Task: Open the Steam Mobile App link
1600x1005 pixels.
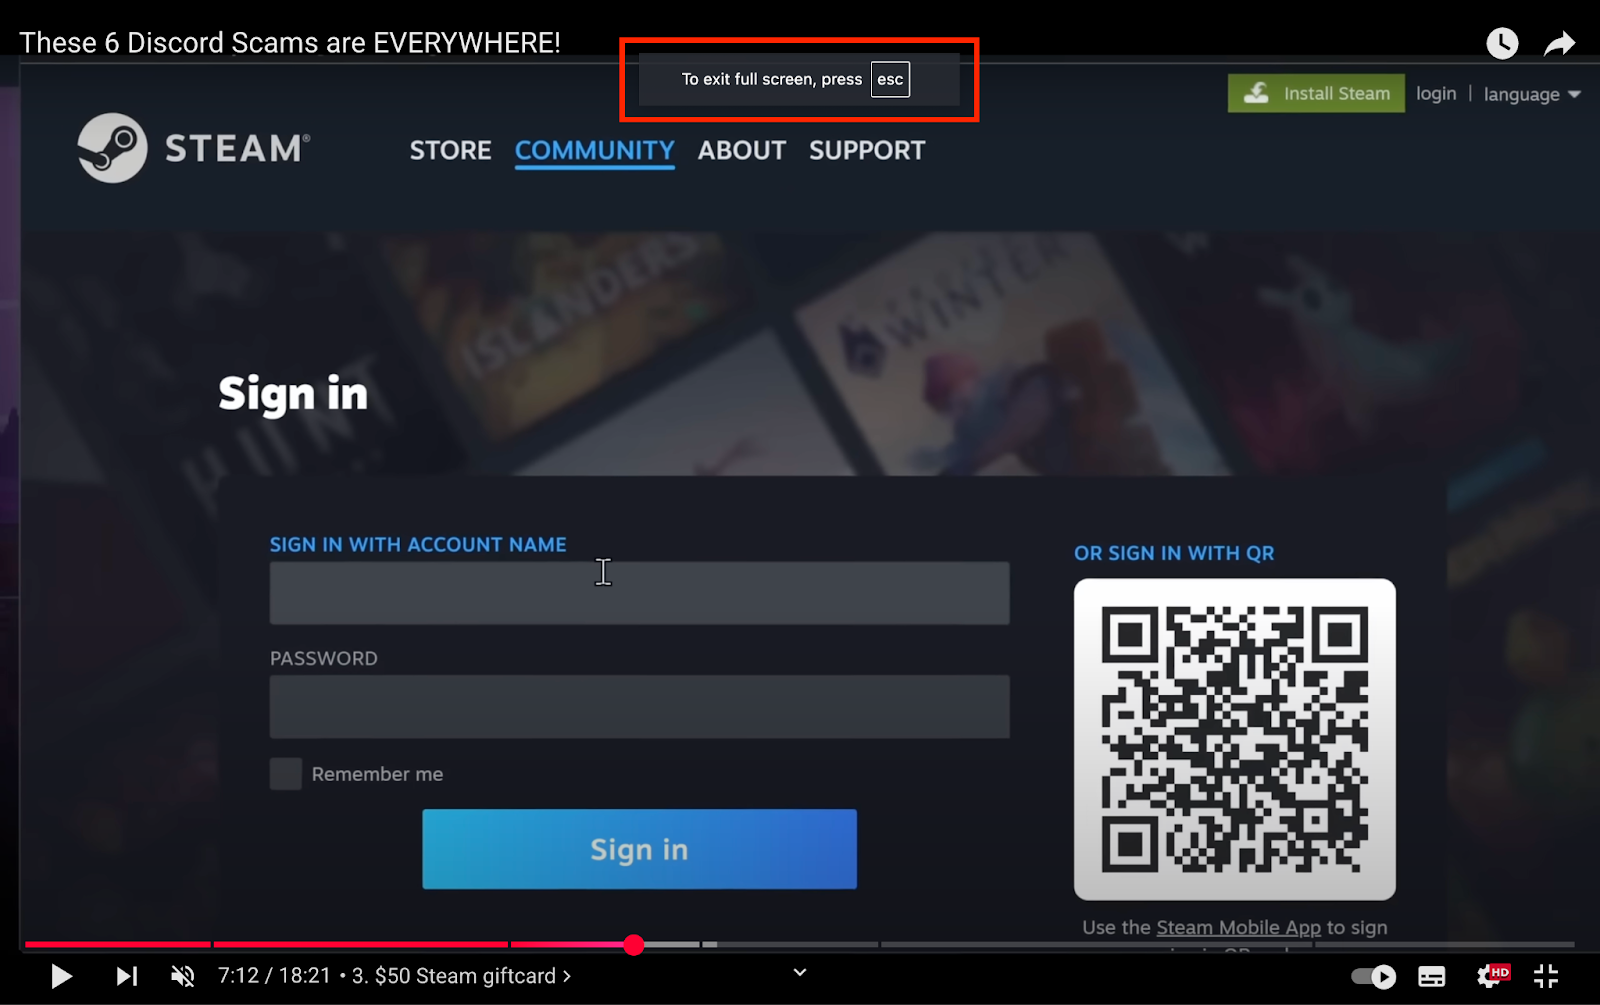Action: (1238, 927)
